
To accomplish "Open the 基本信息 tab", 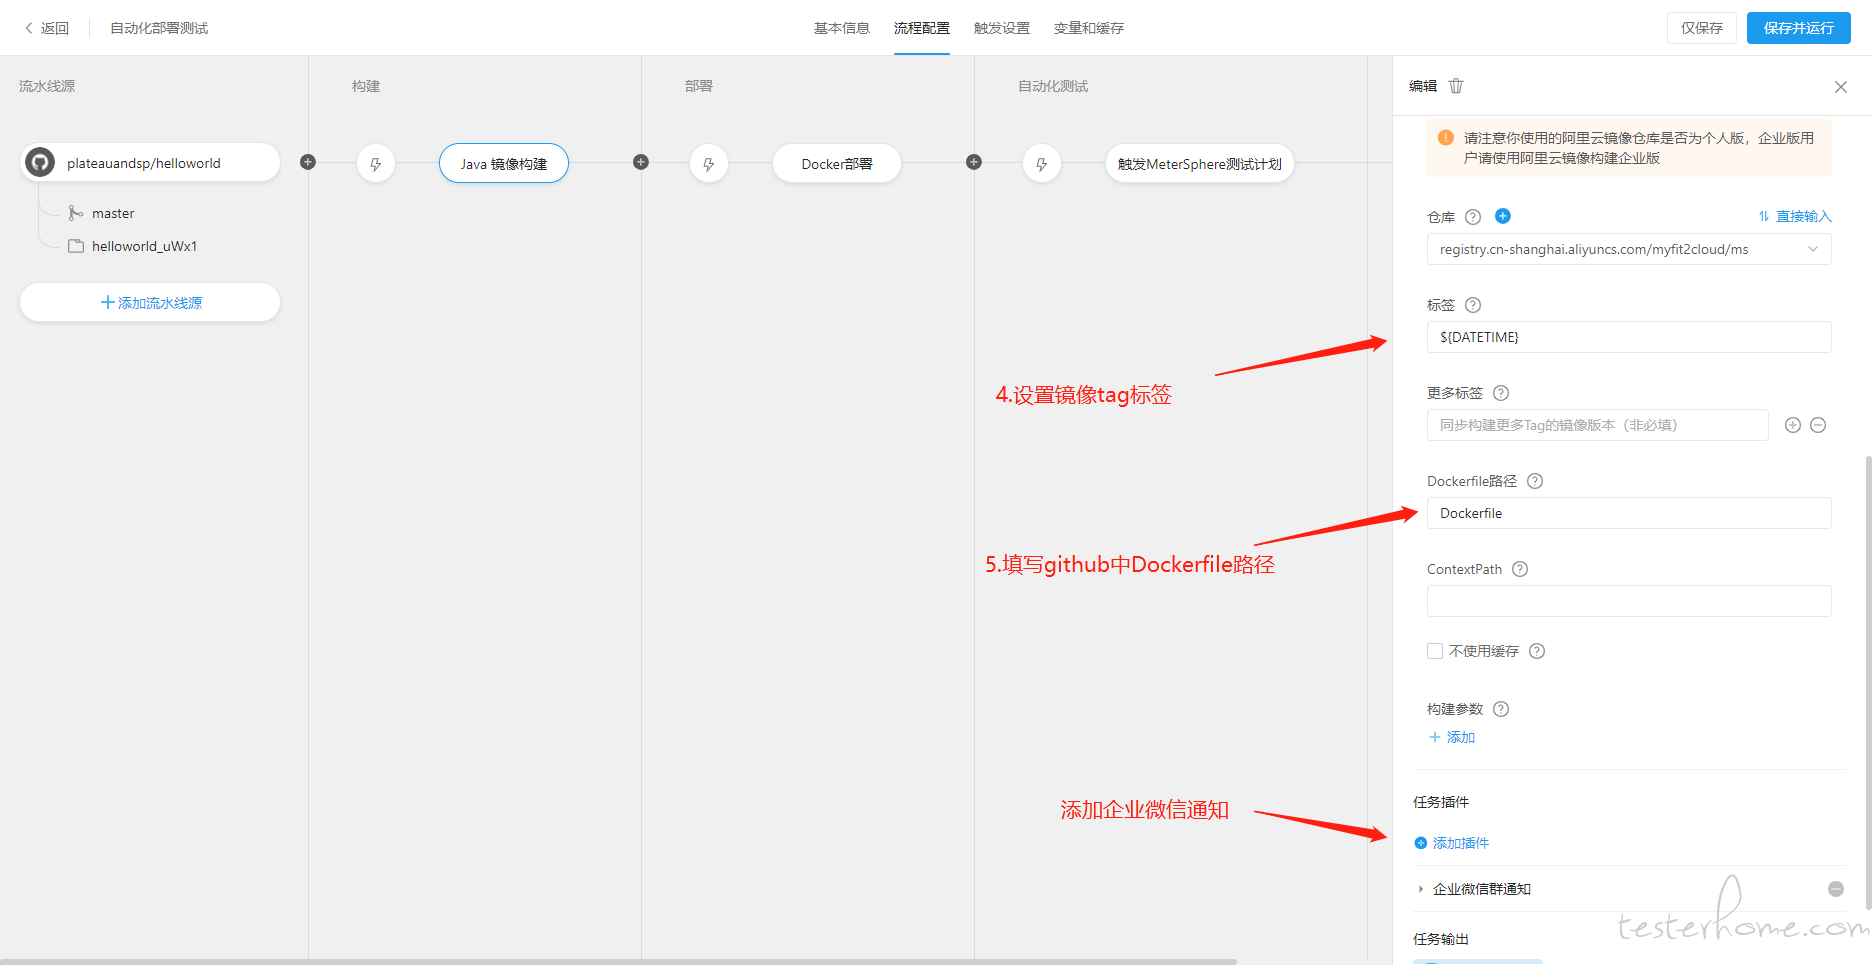I will point(841,28).
